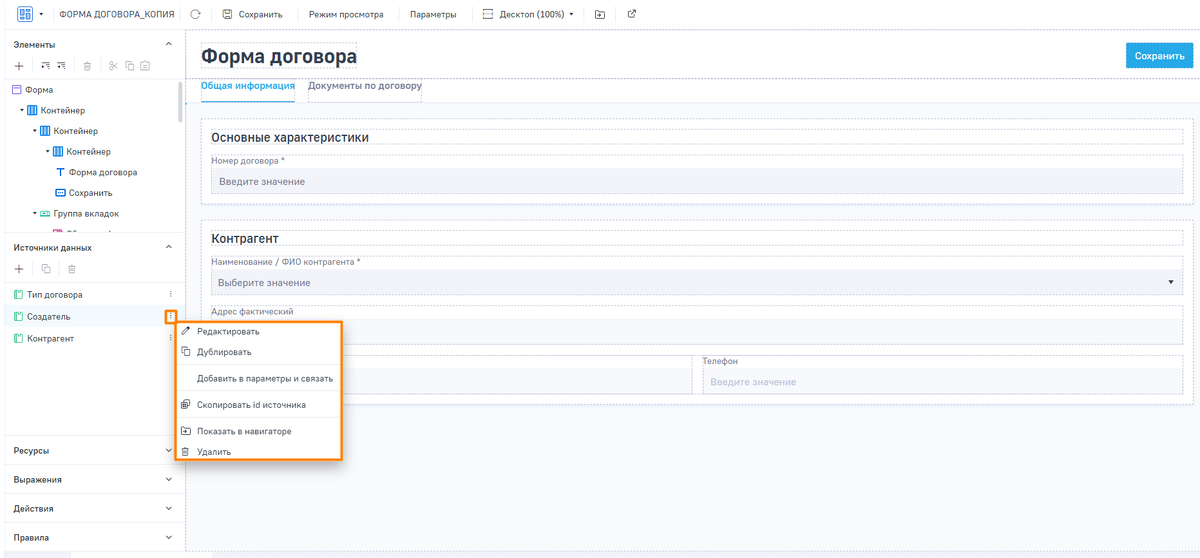This screenshot has width=1200, height=558.
Task: Select Скопировать id источника menu item
Action: [259, 405]
